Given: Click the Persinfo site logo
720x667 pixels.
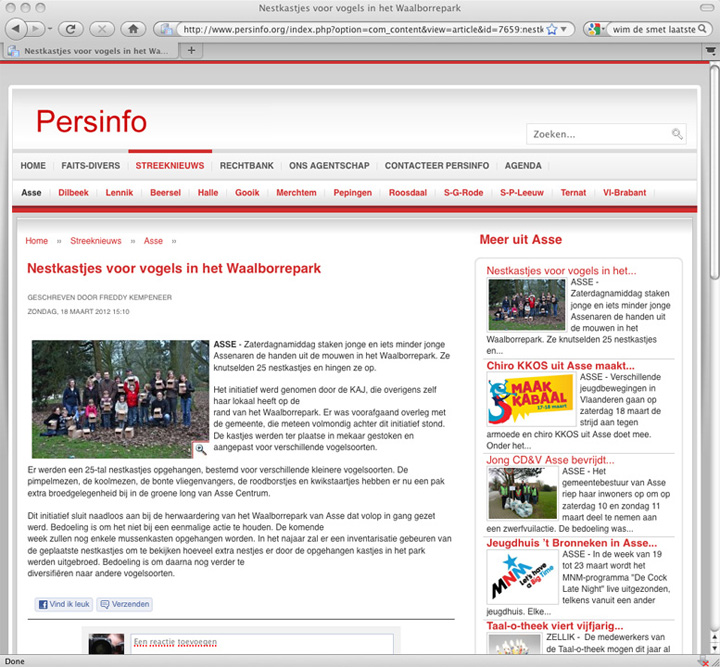Looking at the screenshot, I should coord(91,121).
